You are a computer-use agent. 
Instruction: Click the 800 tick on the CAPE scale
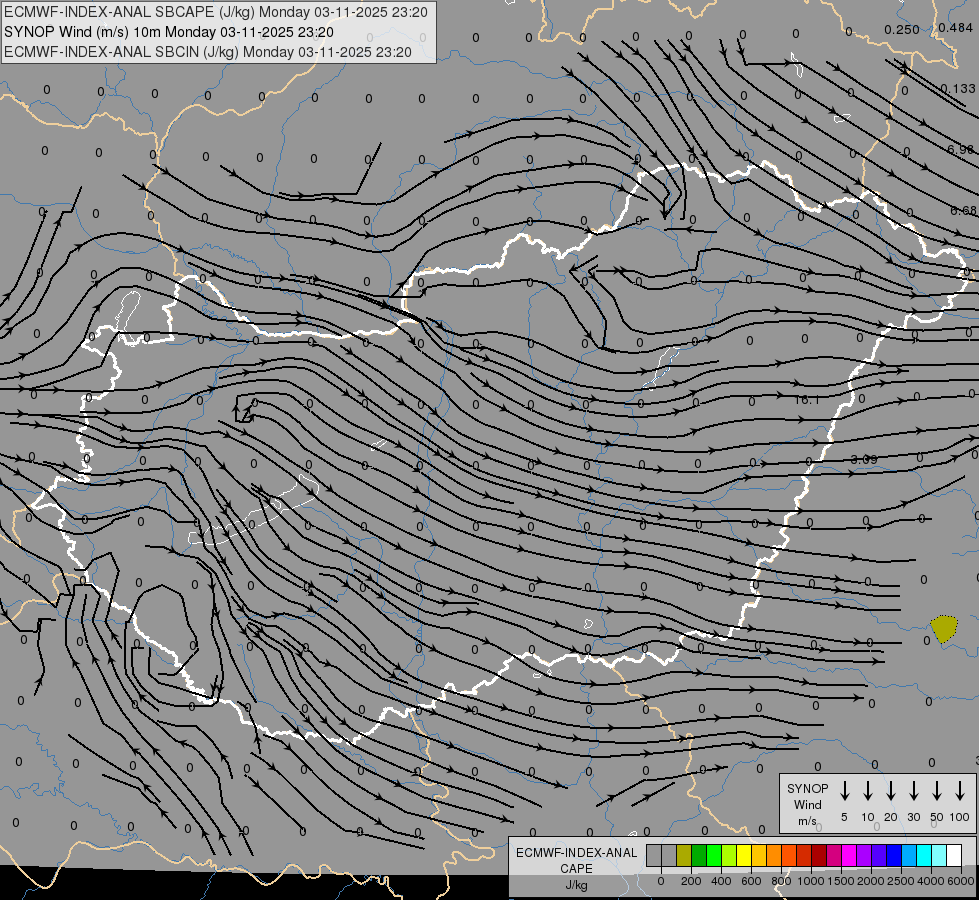(781, 881)
